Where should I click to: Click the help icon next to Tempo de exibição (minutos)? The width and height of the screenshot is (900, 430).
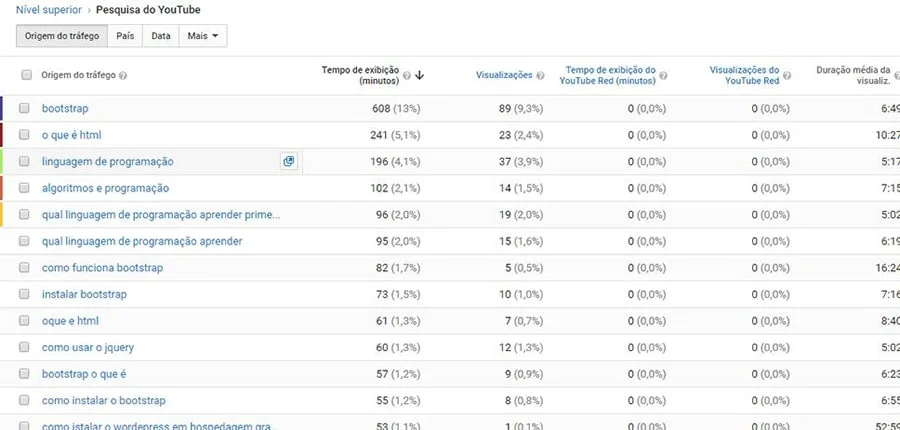(407, 75)
